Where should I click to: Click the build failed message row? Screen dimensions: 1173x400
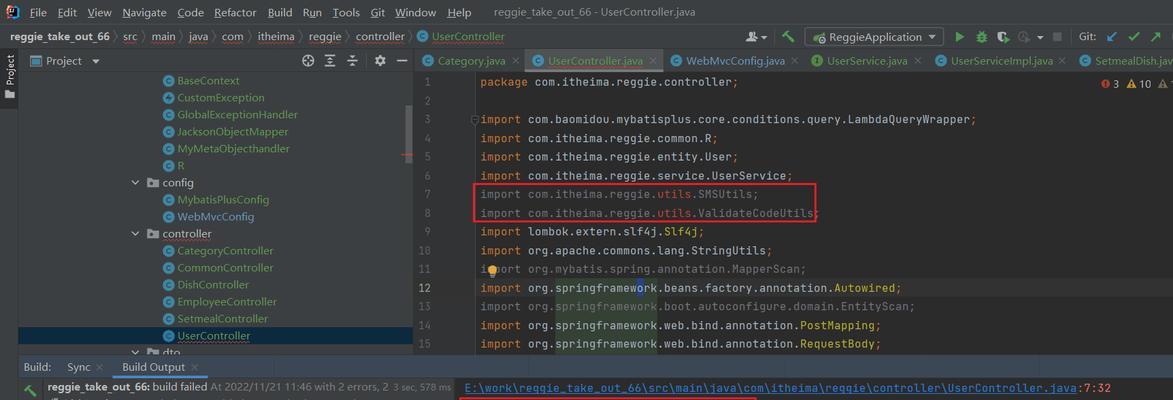pyautogui.click(x=249, y=387)
